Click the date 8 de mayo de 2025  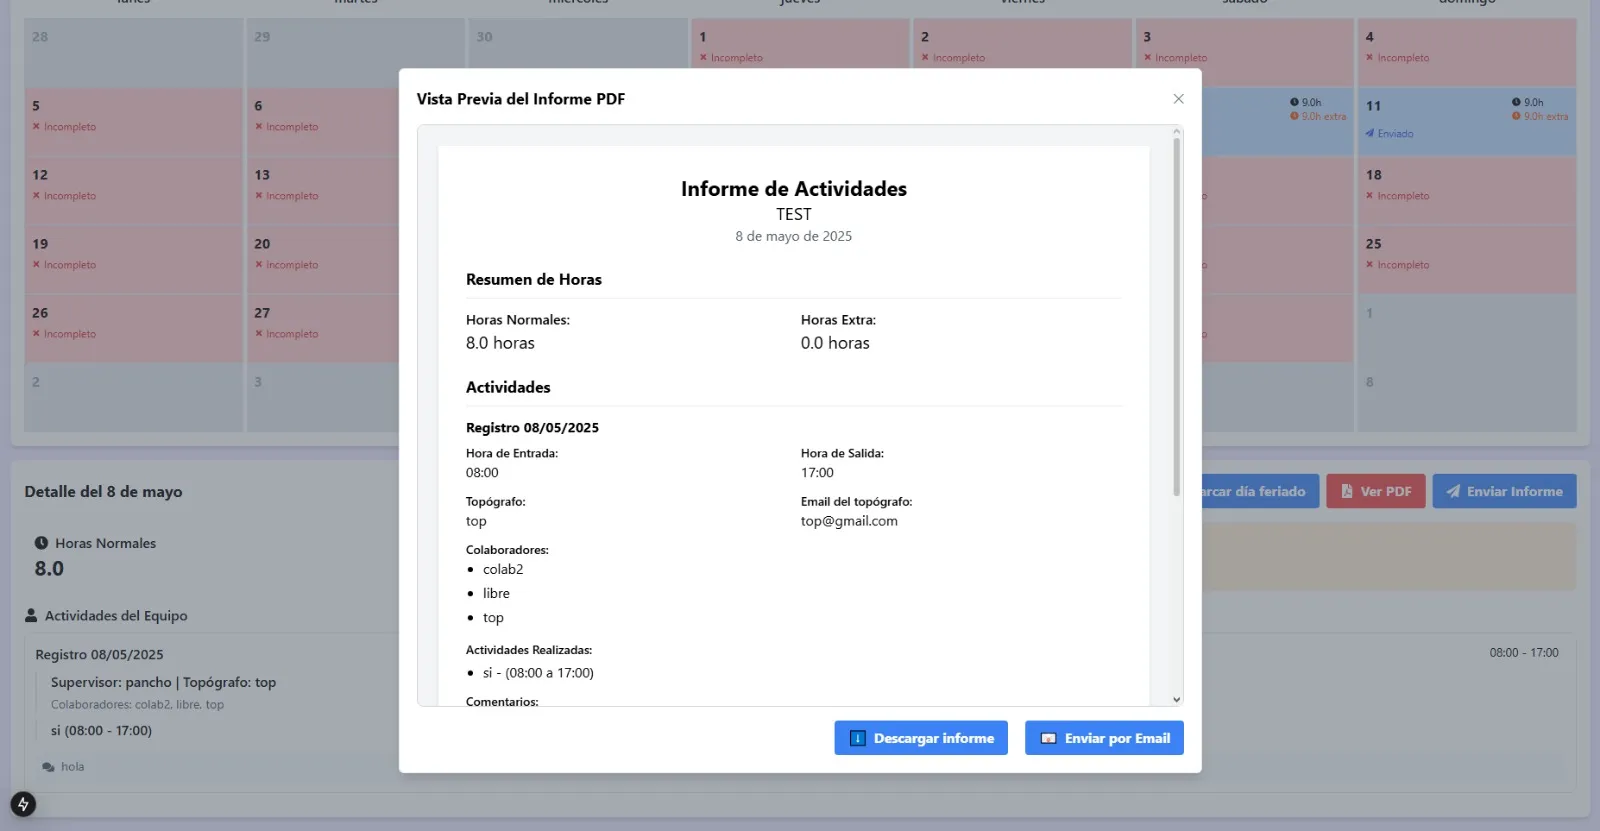click(794, 236)
